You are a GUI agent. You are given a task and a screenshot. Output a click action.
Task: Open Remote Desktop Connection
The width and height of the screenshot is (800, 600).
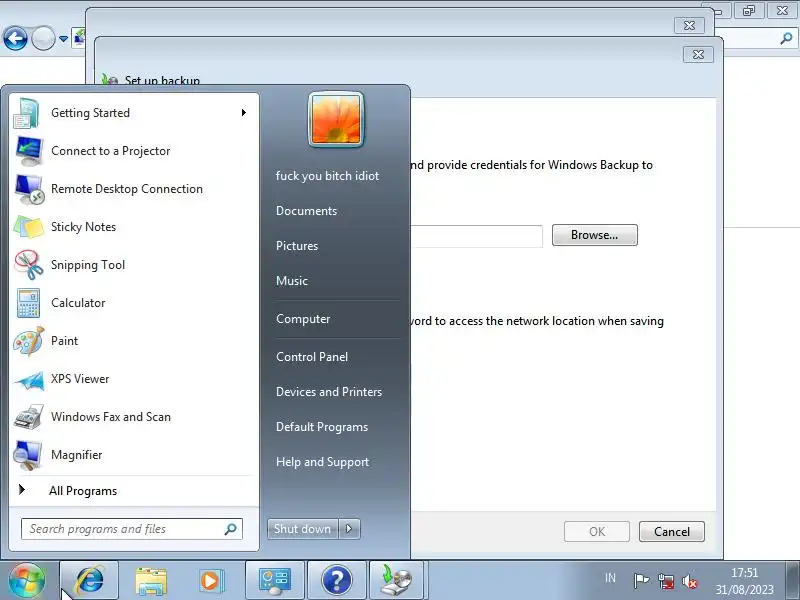[134, 189]
